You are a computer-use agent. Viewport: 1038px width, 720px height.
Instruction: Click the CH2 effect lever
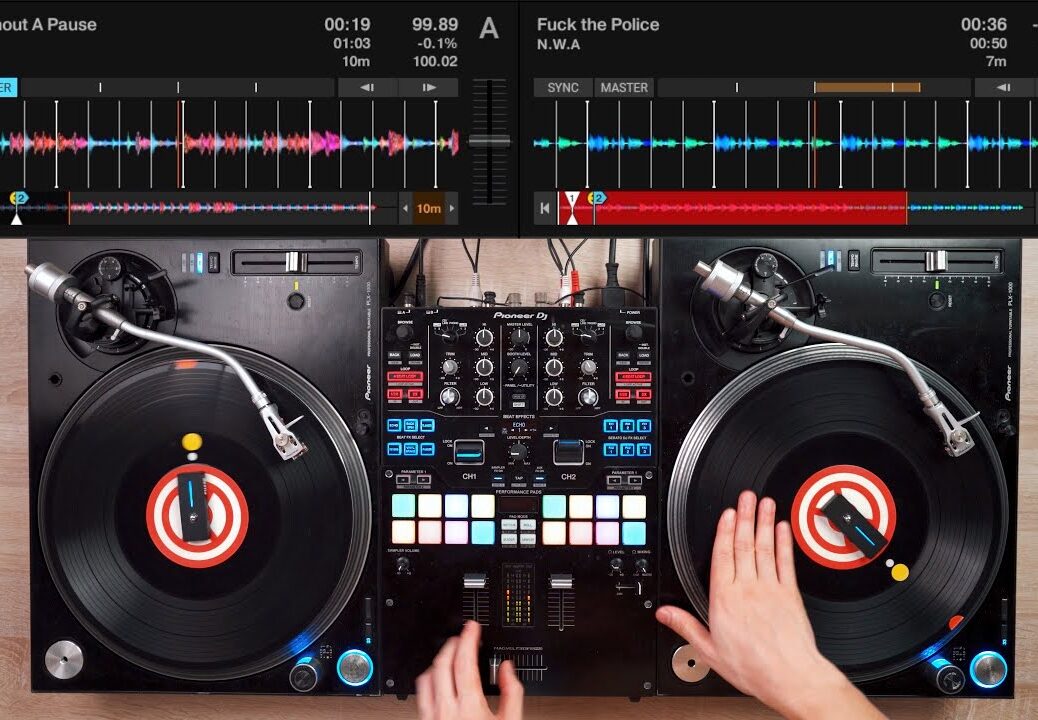[x=568, y=452]
